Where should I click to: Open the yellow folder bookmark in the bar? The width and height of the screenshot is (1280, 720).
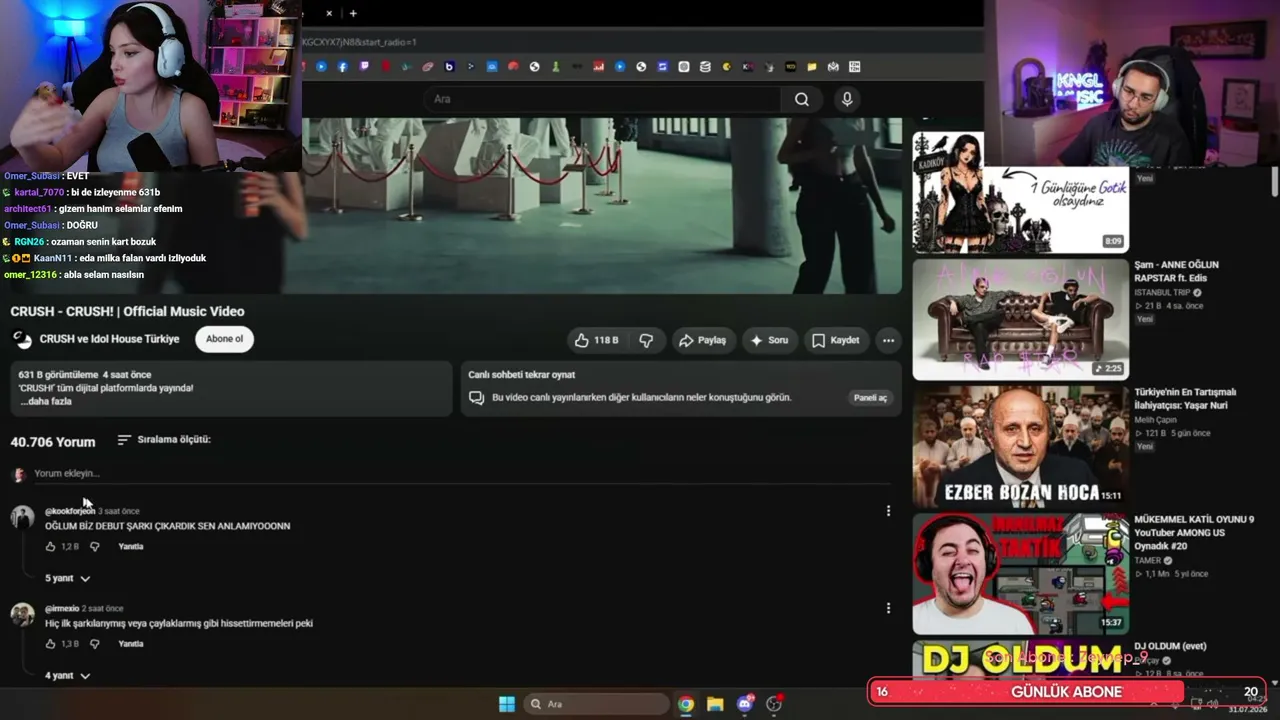click(812, 67)
